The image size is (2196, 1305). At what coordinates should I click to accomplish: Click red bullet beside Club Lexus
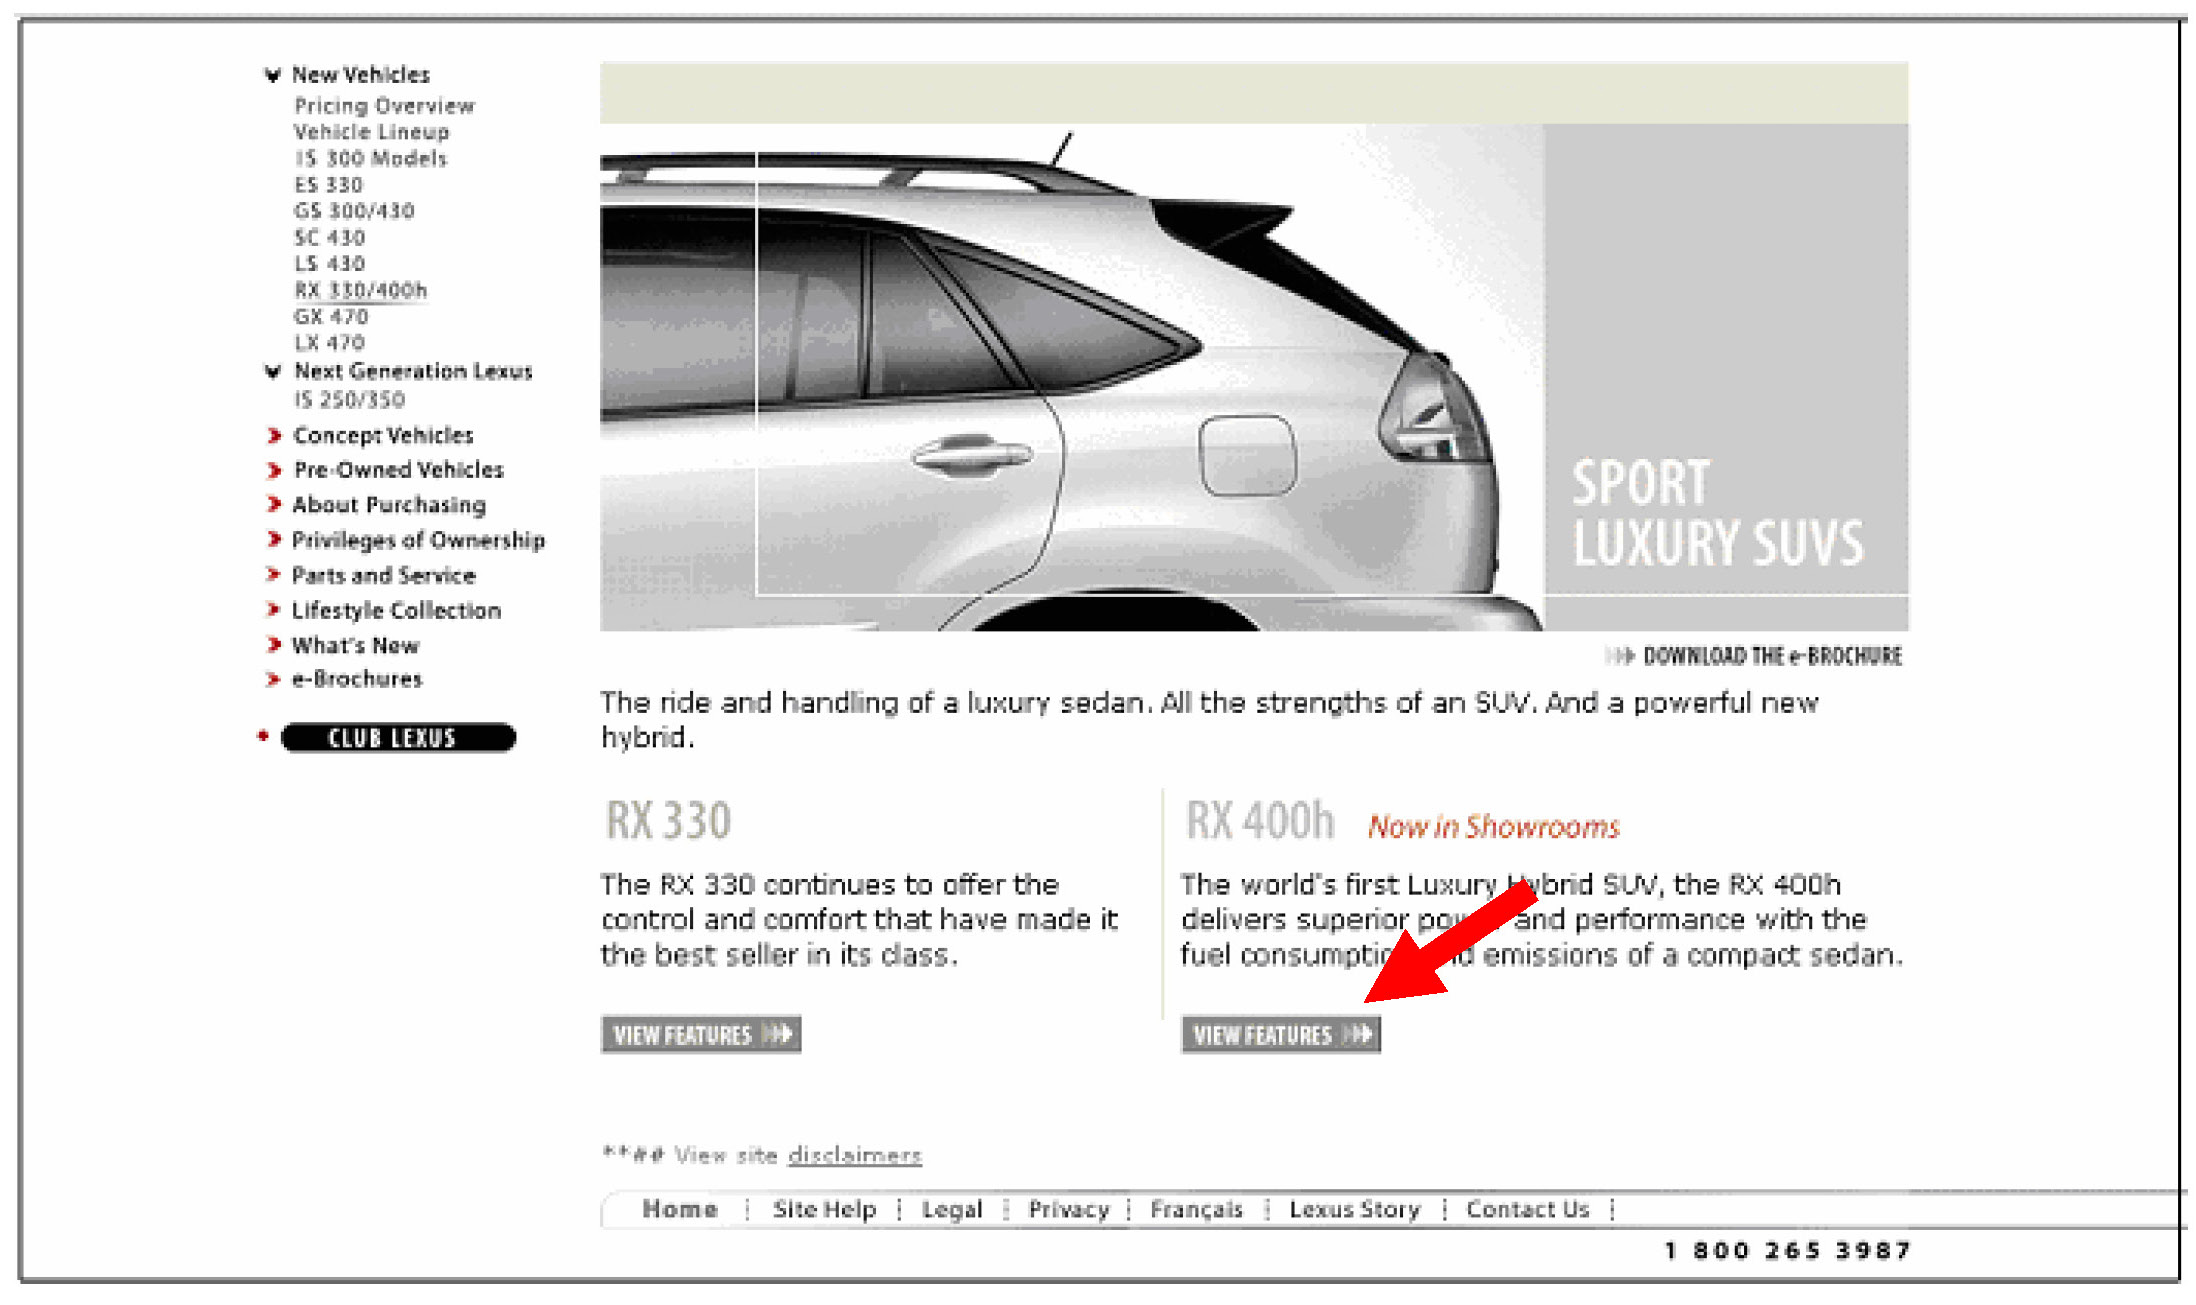(263, 736)
